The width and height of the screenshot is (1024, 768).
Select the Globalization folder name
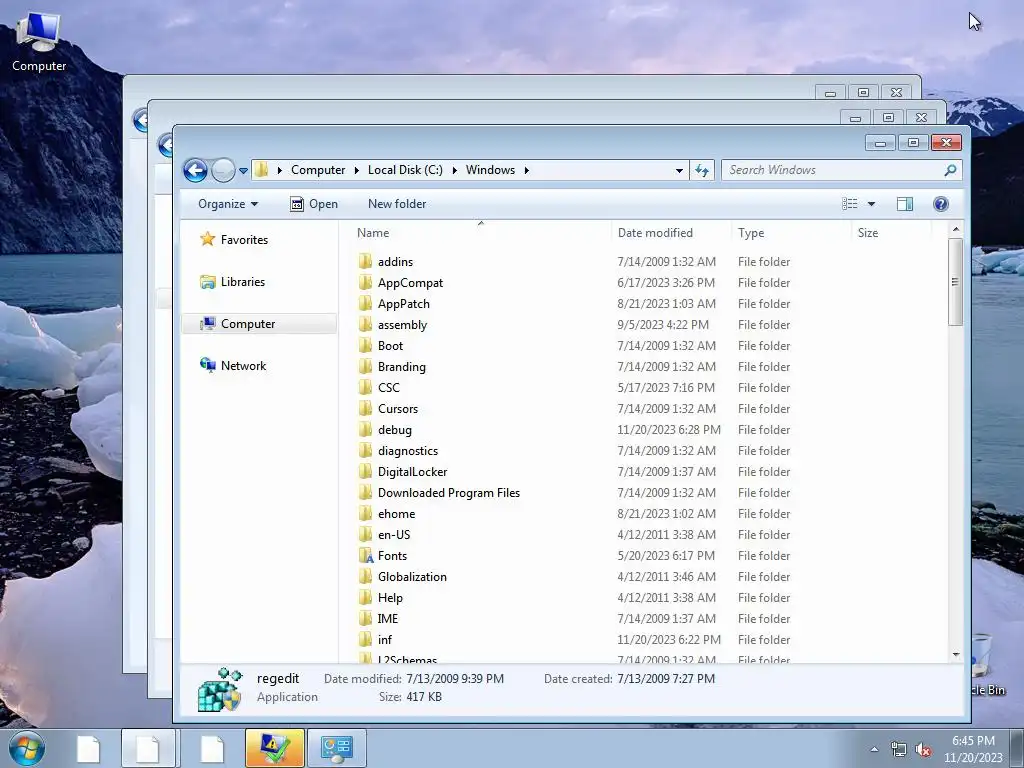click(412, 577)
